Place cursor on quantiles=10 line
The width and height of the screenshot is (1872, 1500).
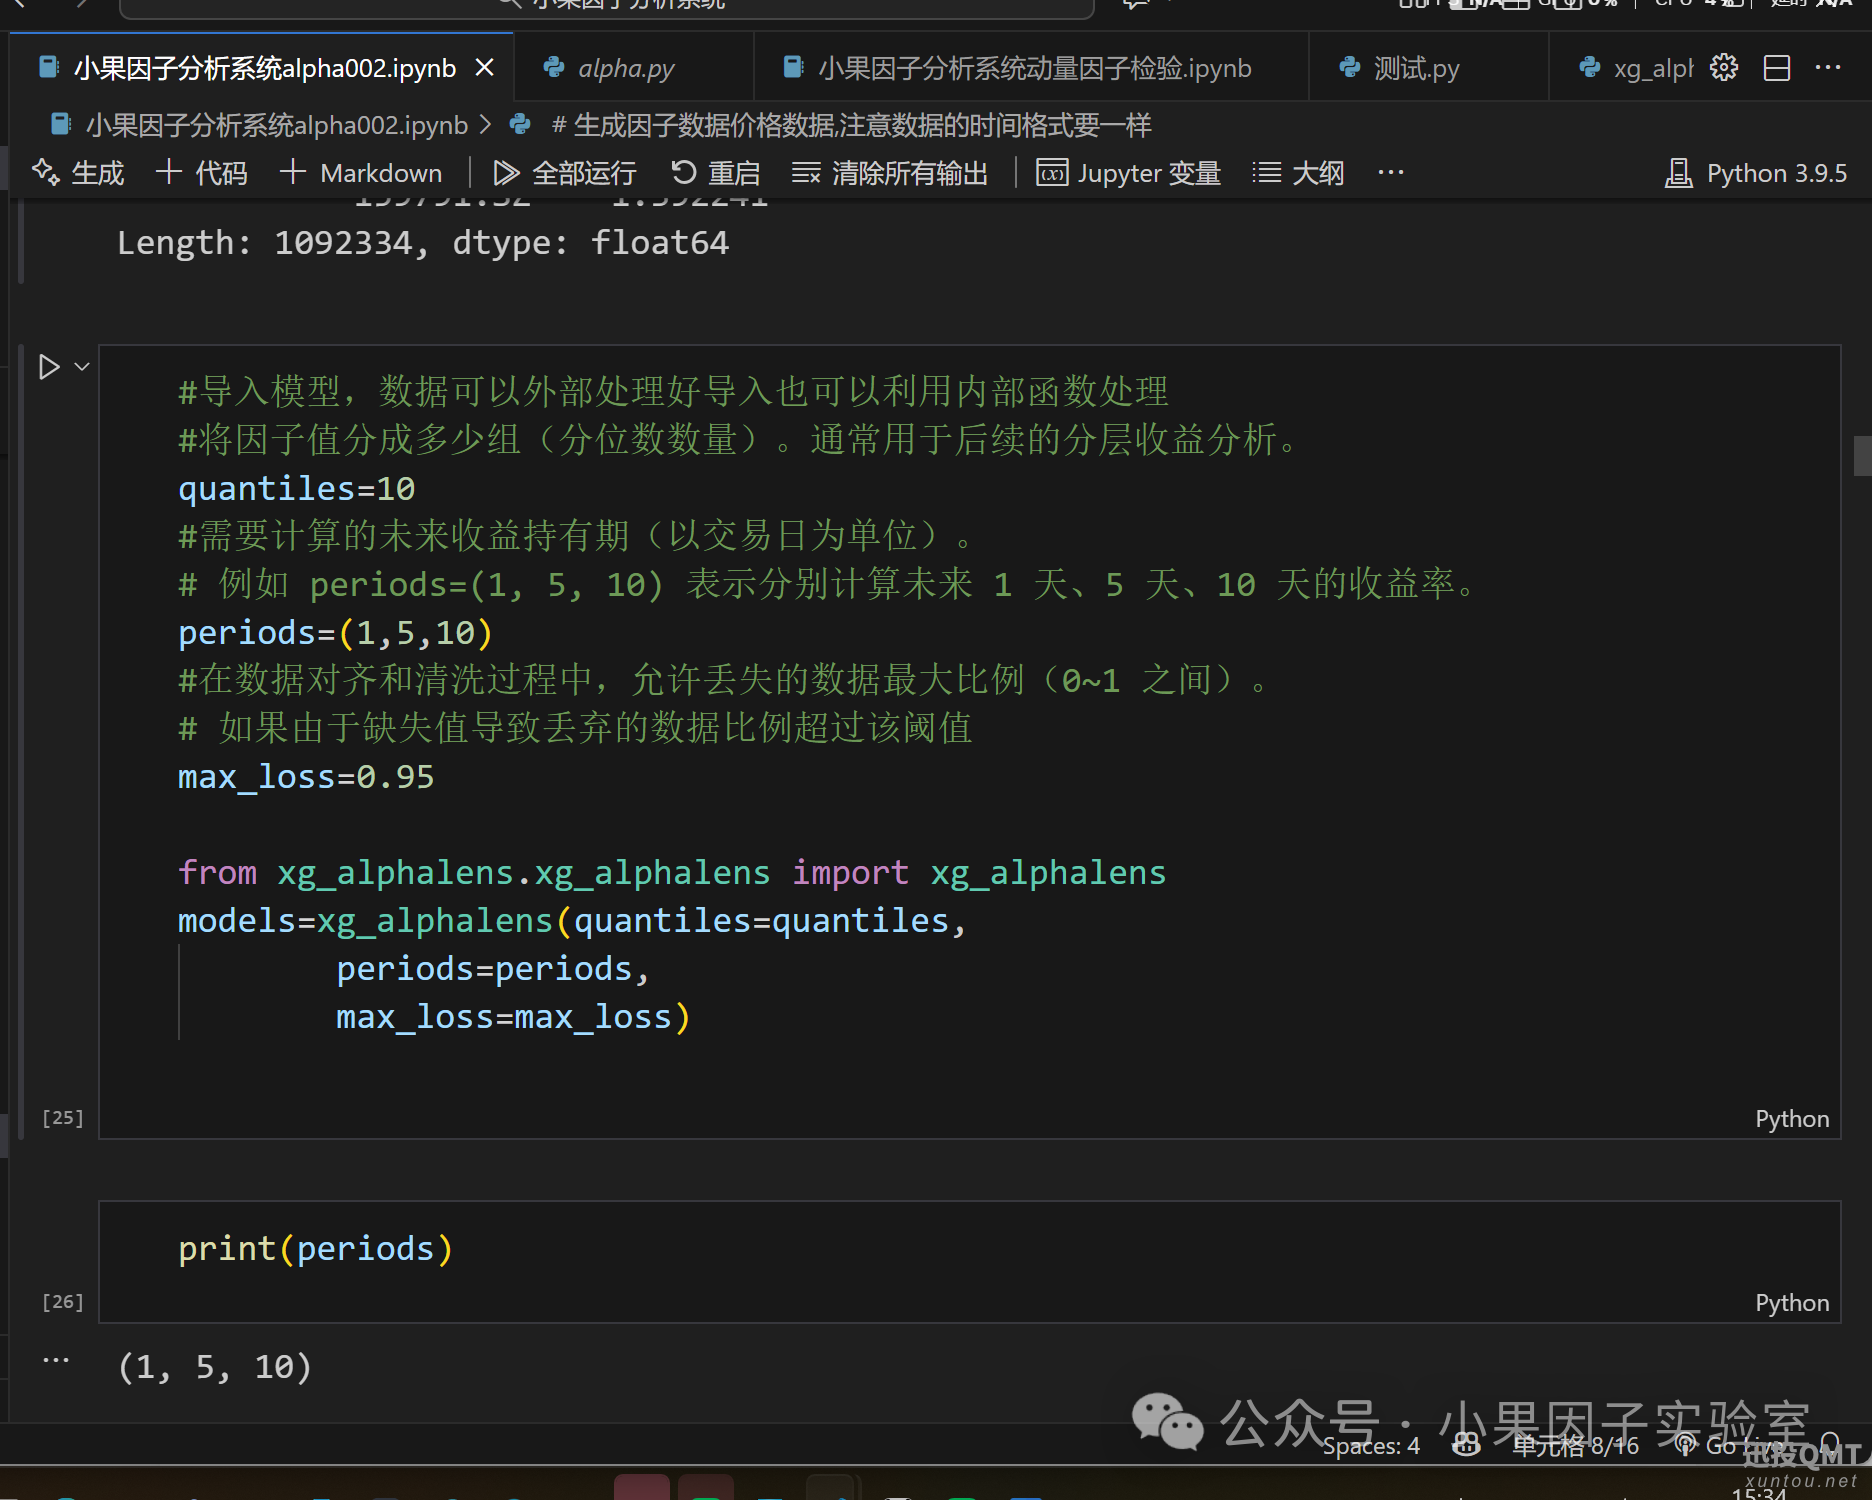point(297,489)
